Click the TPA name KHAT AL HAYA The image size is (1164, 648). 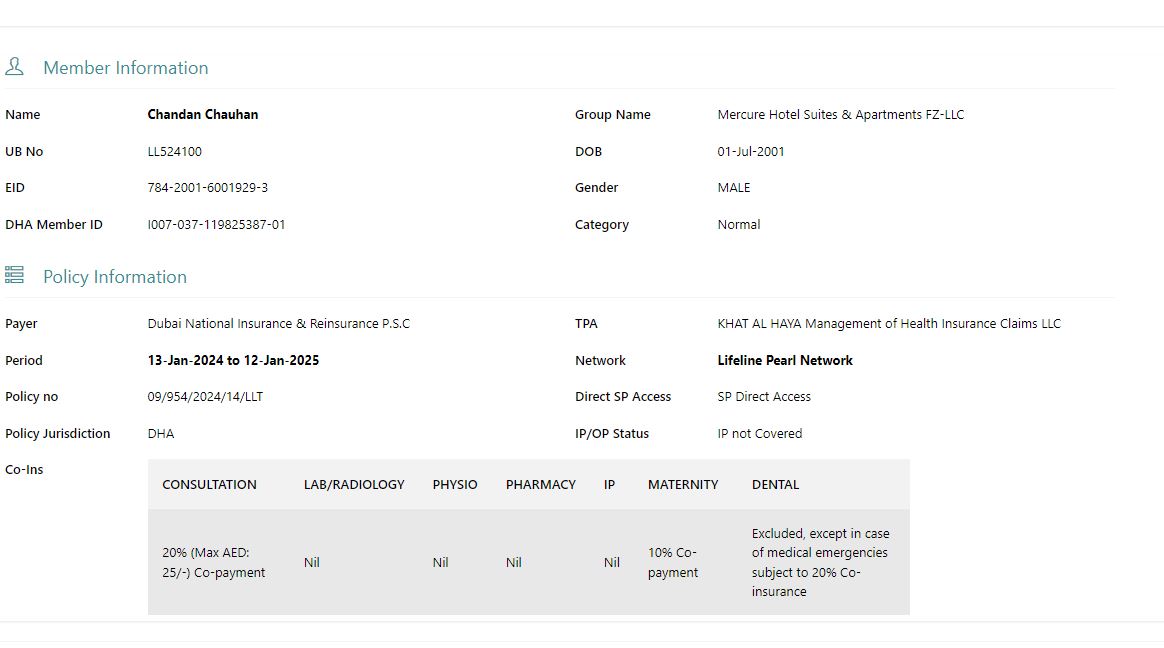click(x=889, y=324)
